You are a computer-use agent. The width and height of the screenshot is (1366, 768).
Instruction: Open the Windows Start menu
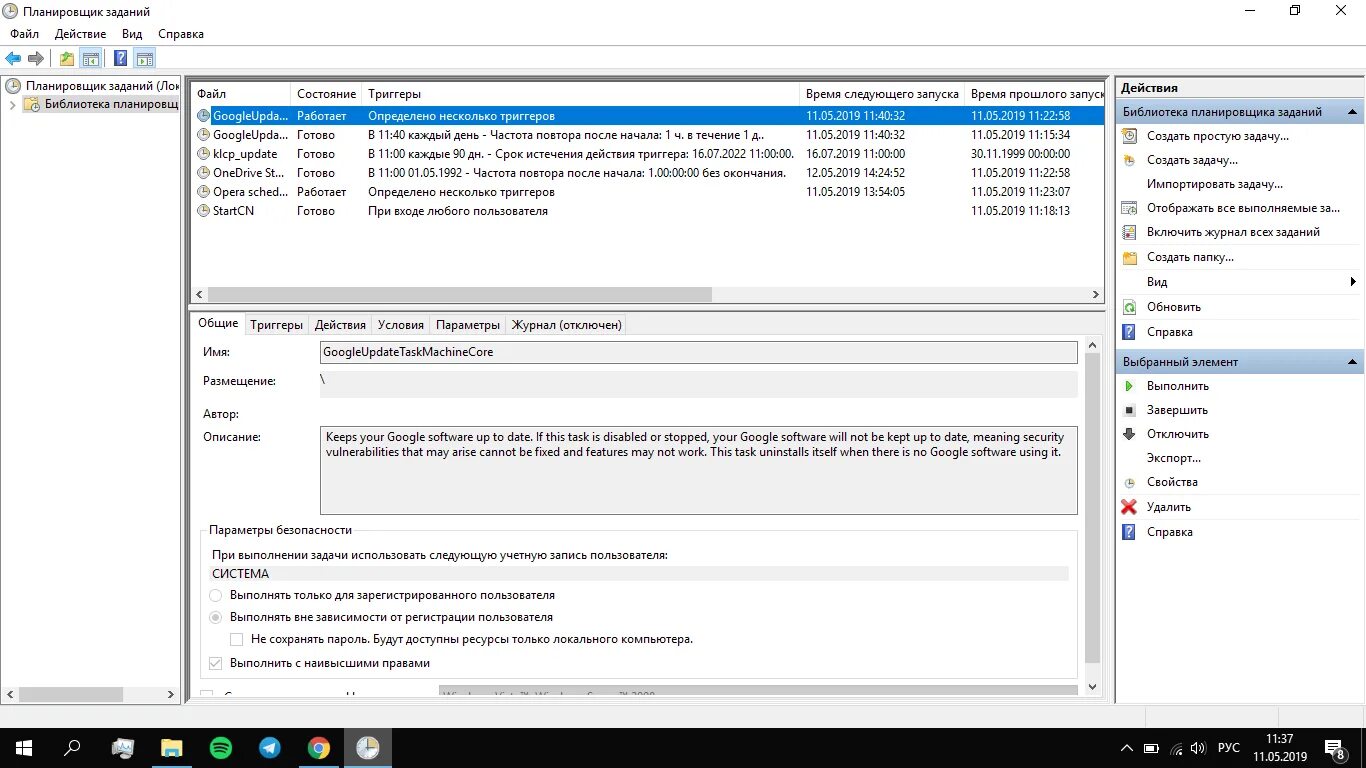(23, 748)
